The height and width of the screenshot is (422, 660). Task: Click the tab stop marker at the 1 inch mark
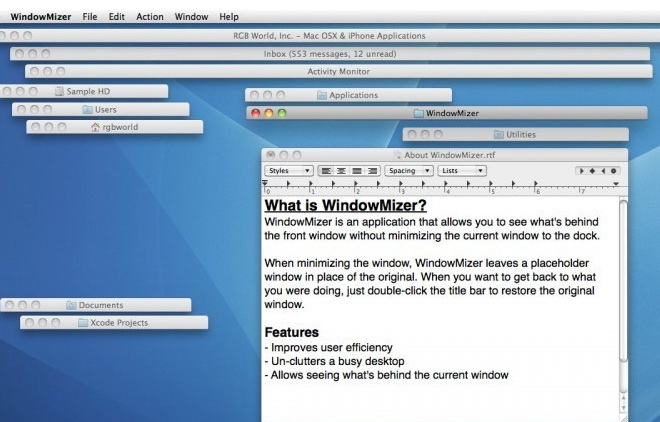[311, 184]
